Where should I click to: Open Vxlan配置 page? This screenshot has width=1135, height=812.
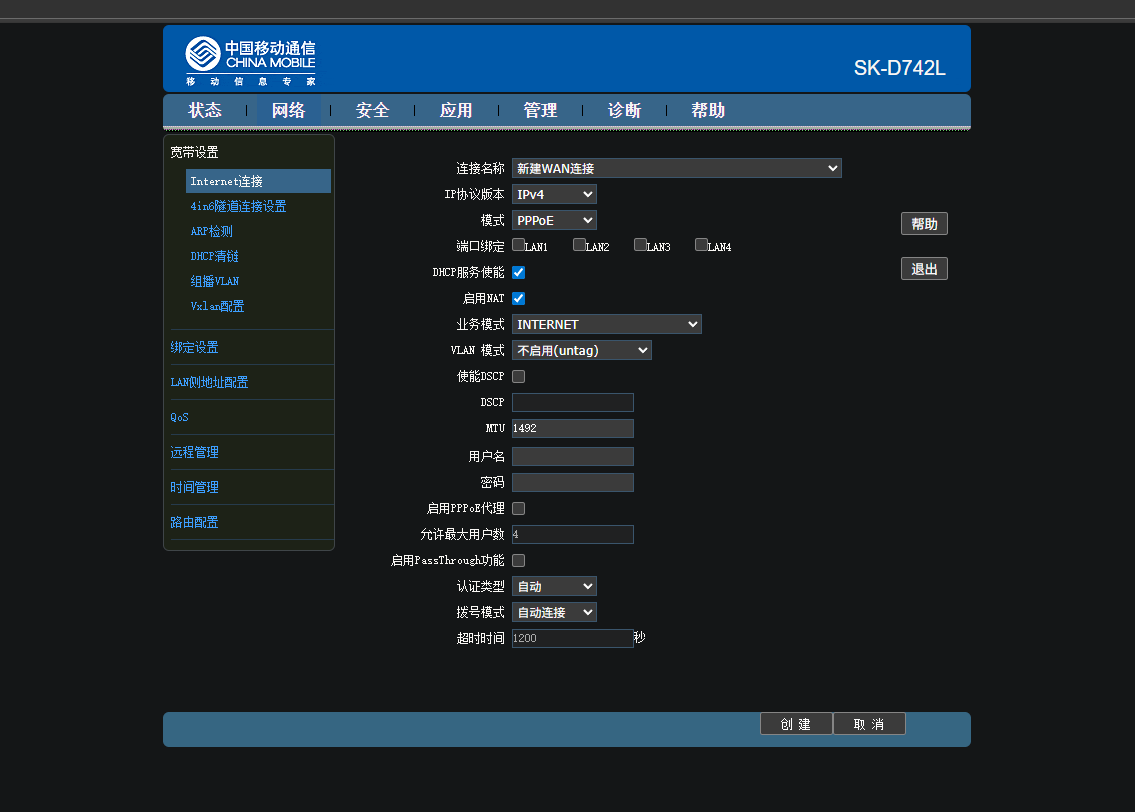217,306
